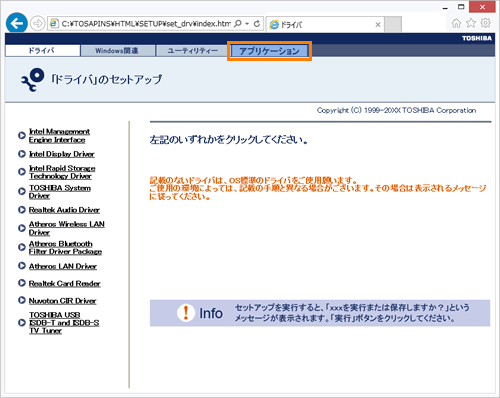Open Intel Display Driver link
Image resolution: width=500 pixels, height=398 pixels.
click(x=62, y=154)
